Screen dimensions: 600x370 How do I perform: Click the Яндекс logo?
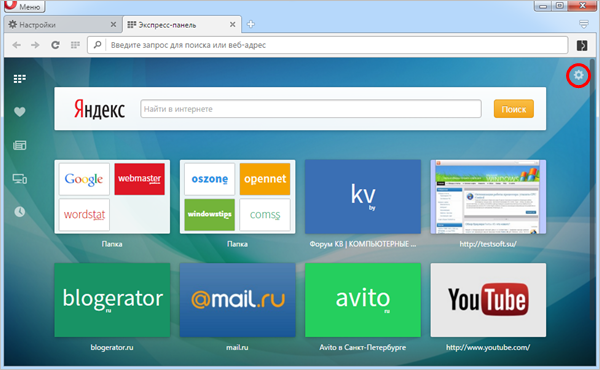pyautogui.click(x=99, y=109)
